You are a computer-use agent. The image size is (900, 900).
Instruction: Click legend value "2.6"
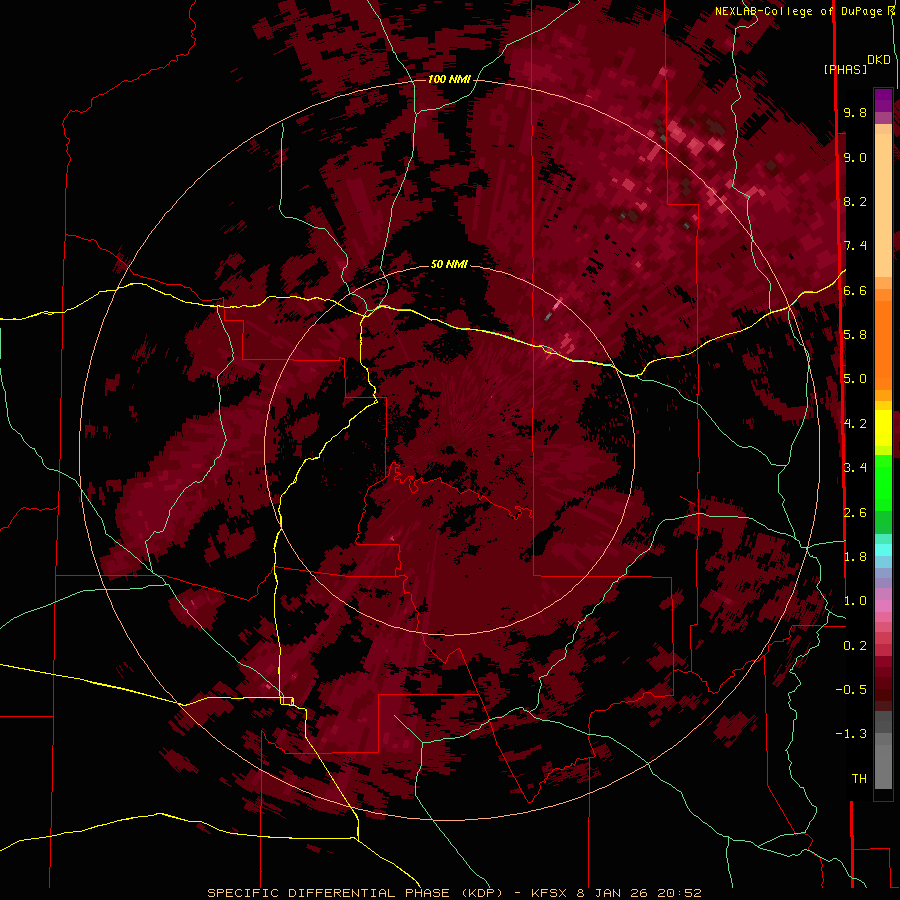(x=855, y=513)
